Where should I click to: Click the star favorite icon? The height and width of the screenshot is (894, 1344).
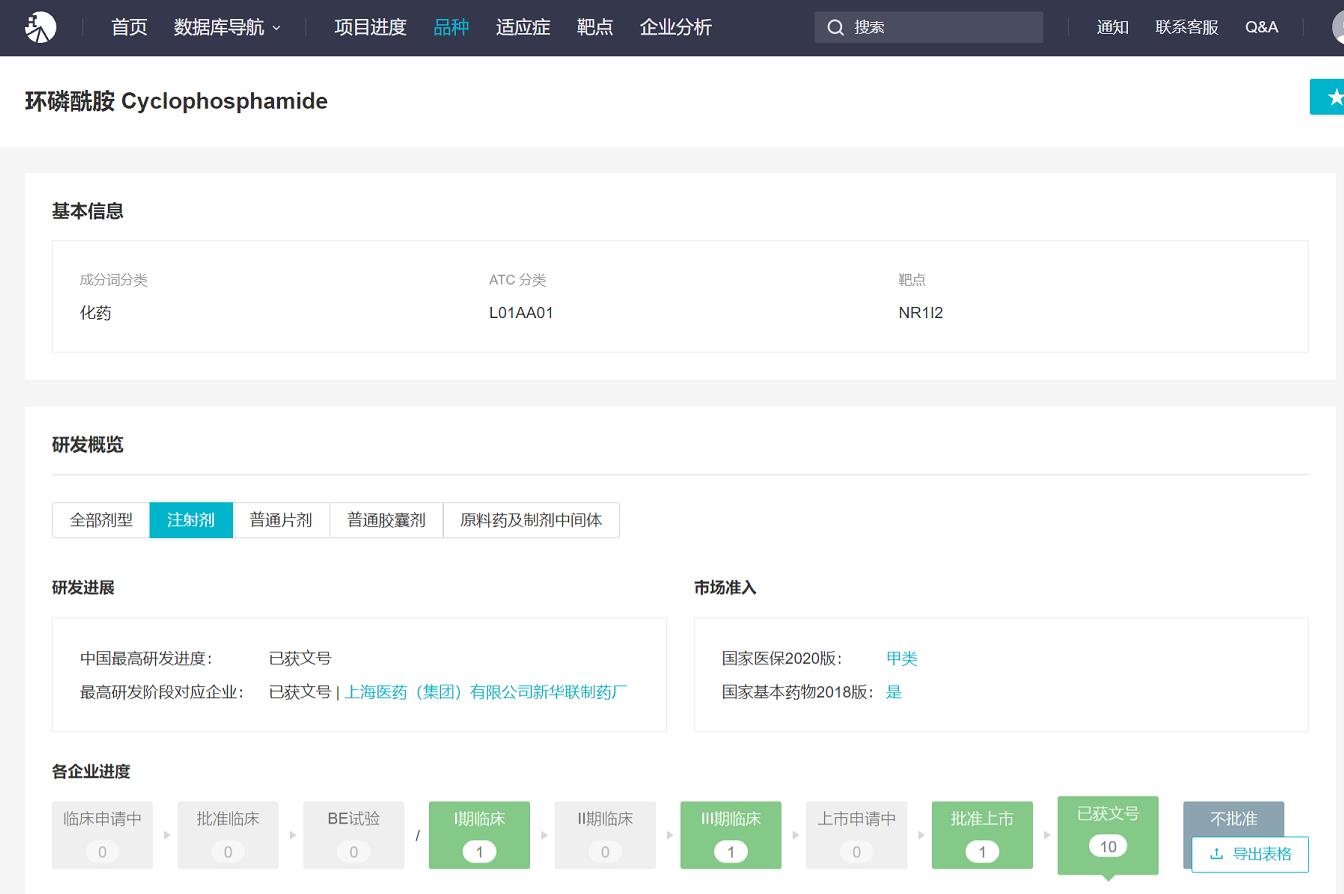click(x=1334, y=97)
